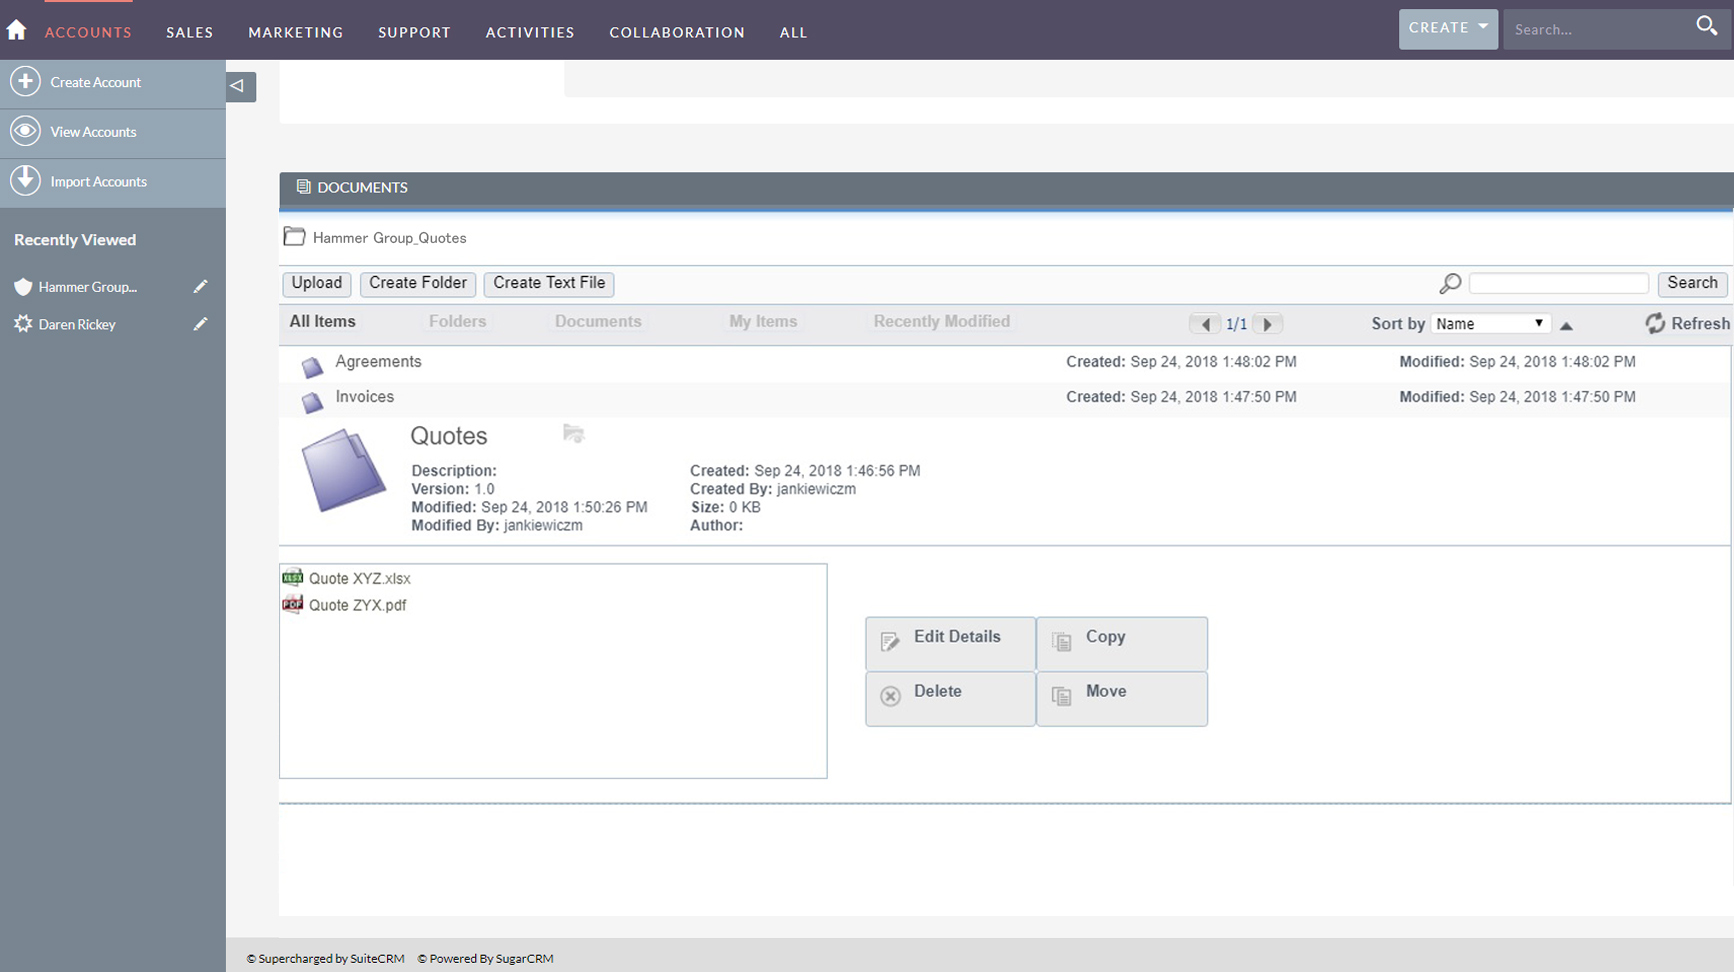This screenshot has height=972, width=1734.
Task: Click Supercharged by SuiteCRM footer link
Action: point(326,958)
